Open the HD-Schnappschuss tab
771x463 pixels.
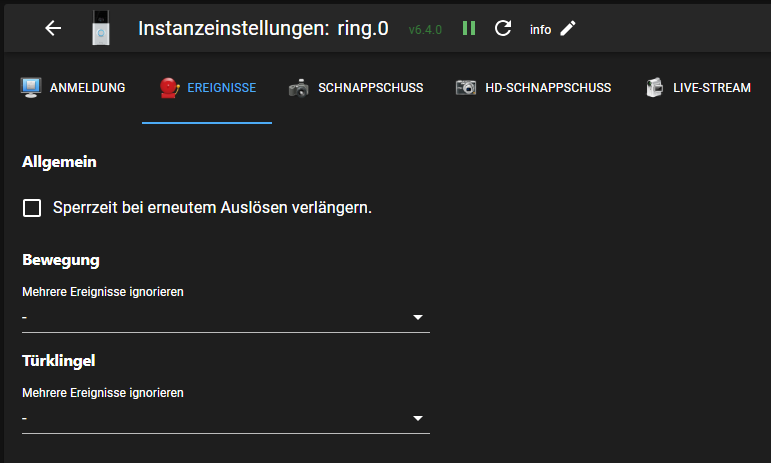click(x=533, y=87)
